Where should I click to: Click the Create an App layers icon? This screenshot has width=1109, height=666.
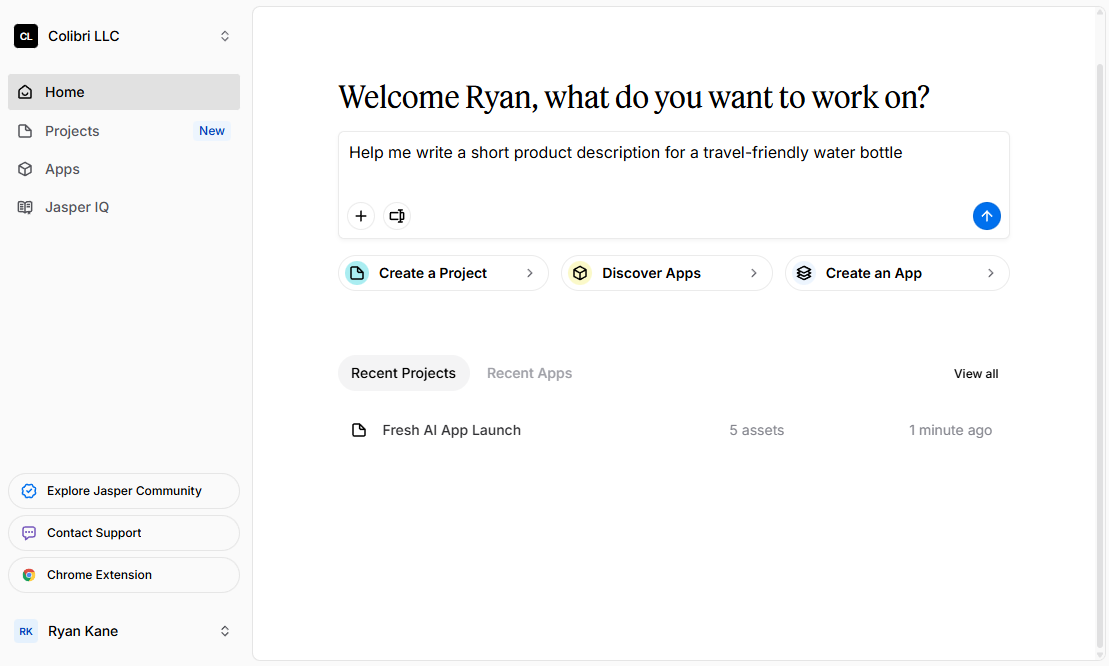[x=803, y=273]
